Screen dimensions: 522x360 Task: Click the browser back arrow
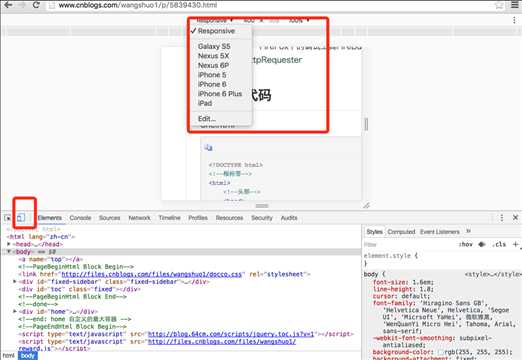coord(8,5)
